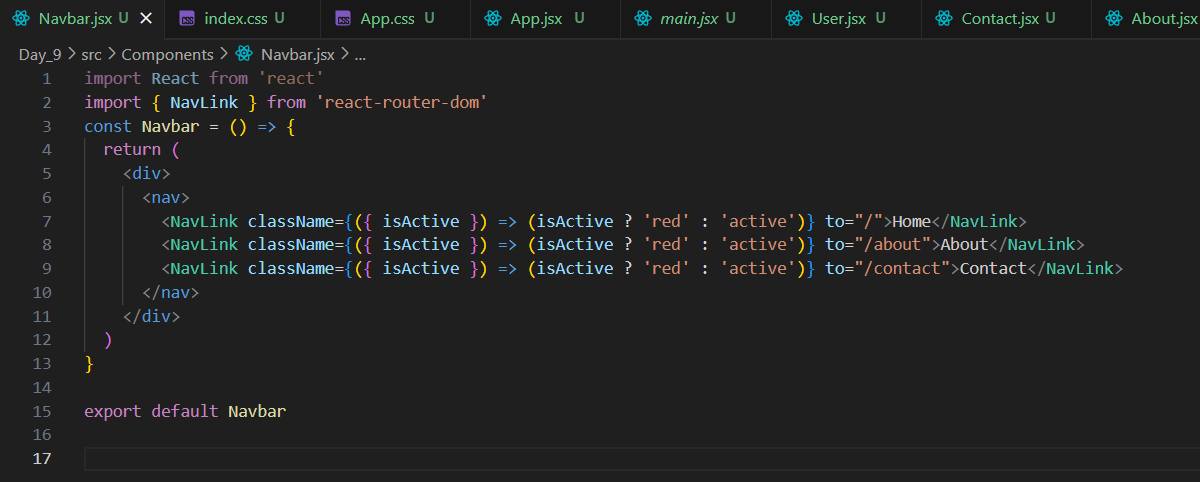Image resolution: width=1200 pixels, height=482 pixels.
Task: Click the React icon on main.jsx tab
Action: (x=643, y=18)
